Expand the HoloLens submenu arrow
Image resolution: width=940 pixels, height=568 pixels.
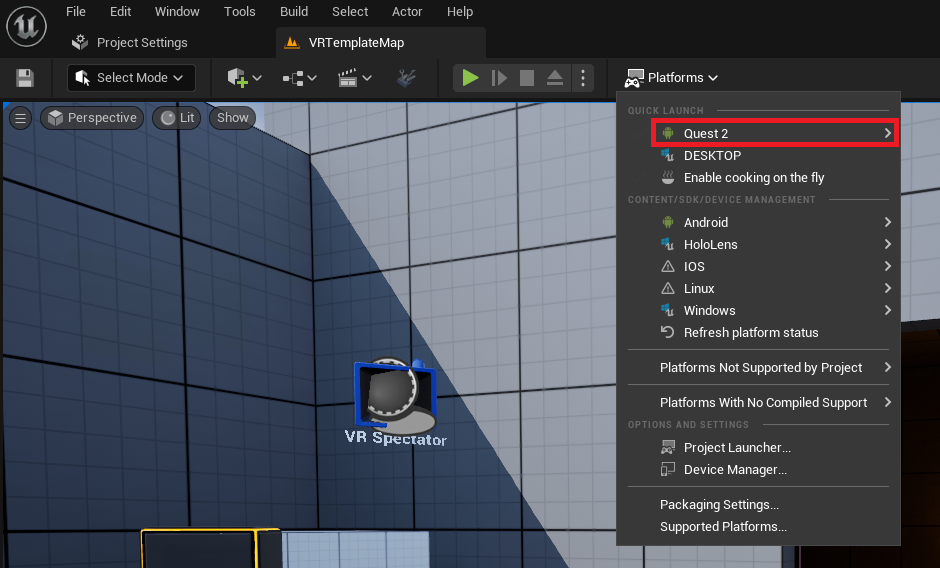click(888, 244)
